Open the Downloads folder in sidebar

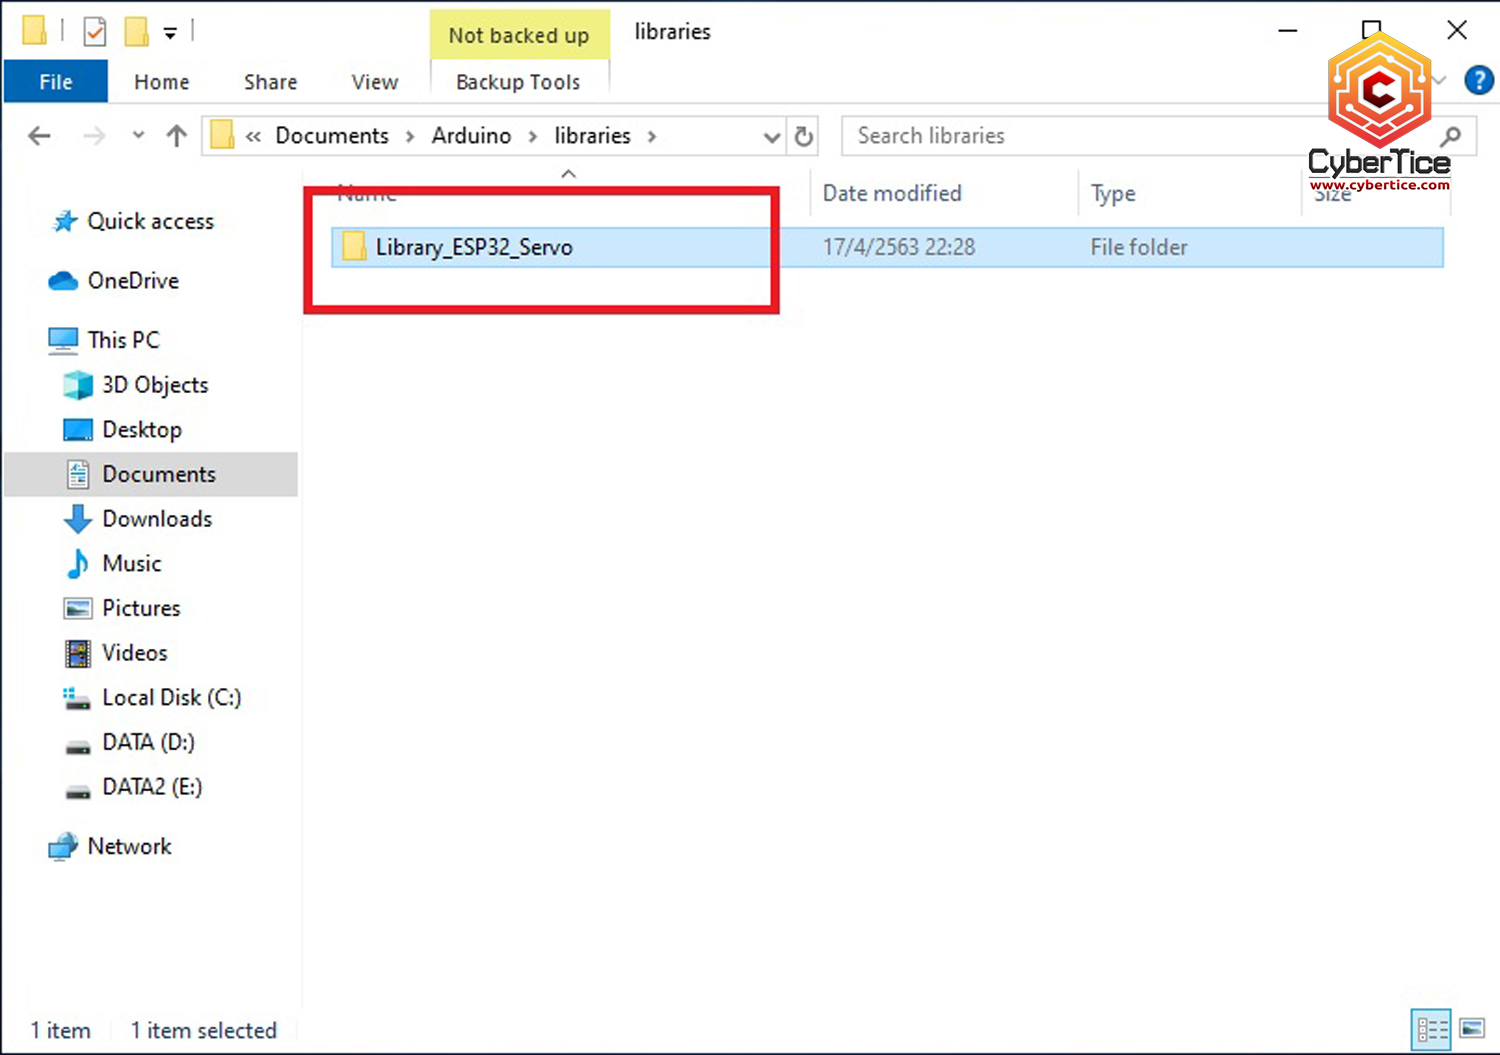pyautogui.click(x=157, y=519)
